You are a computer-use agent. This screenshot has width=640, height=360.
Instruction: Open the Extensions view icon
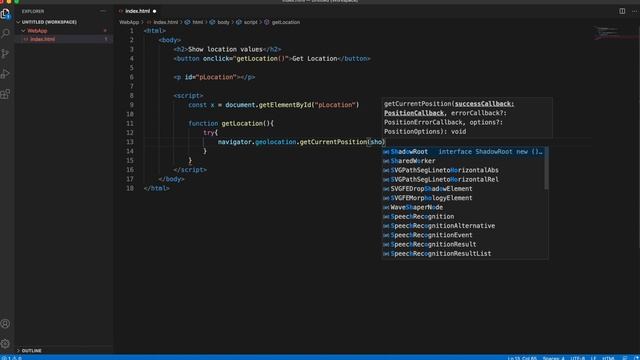coord(5,94)
